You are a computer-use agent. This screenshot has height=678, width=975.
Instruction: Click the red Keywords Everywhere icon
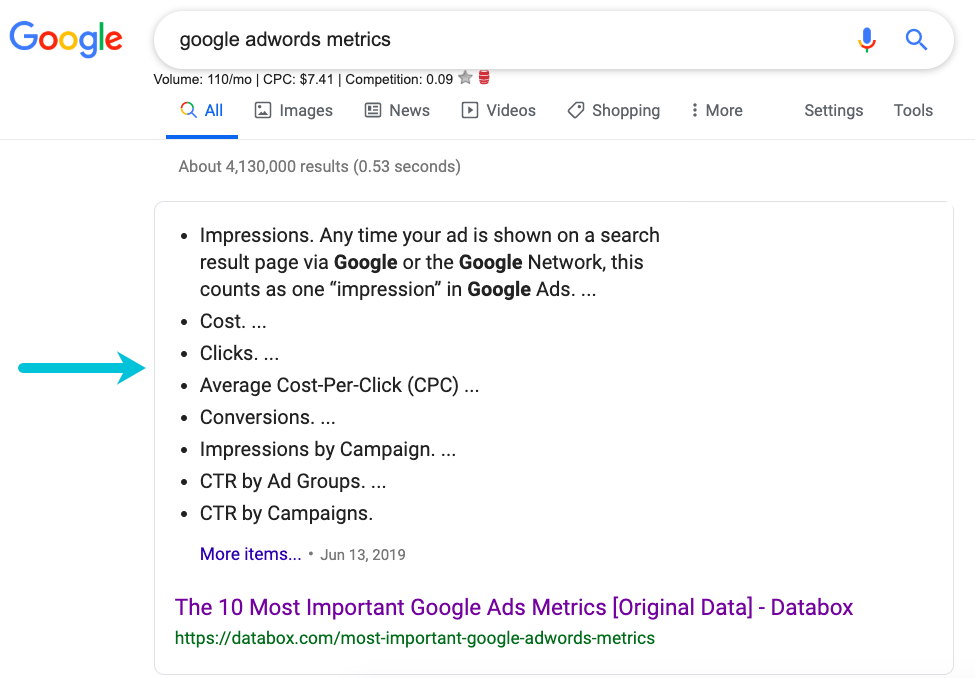tap(483, 76)
